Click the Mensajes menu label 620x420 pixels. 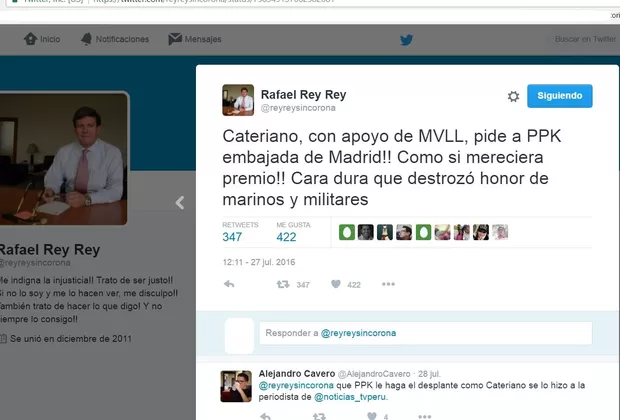pos(203,39)
